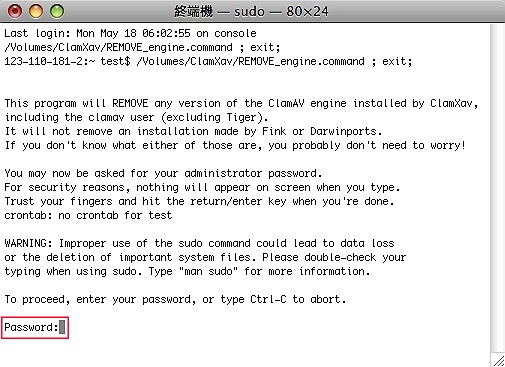This screenshot has width=505, height=367.
Task: Click the gray block cursor after Password:
Action: 62,327
